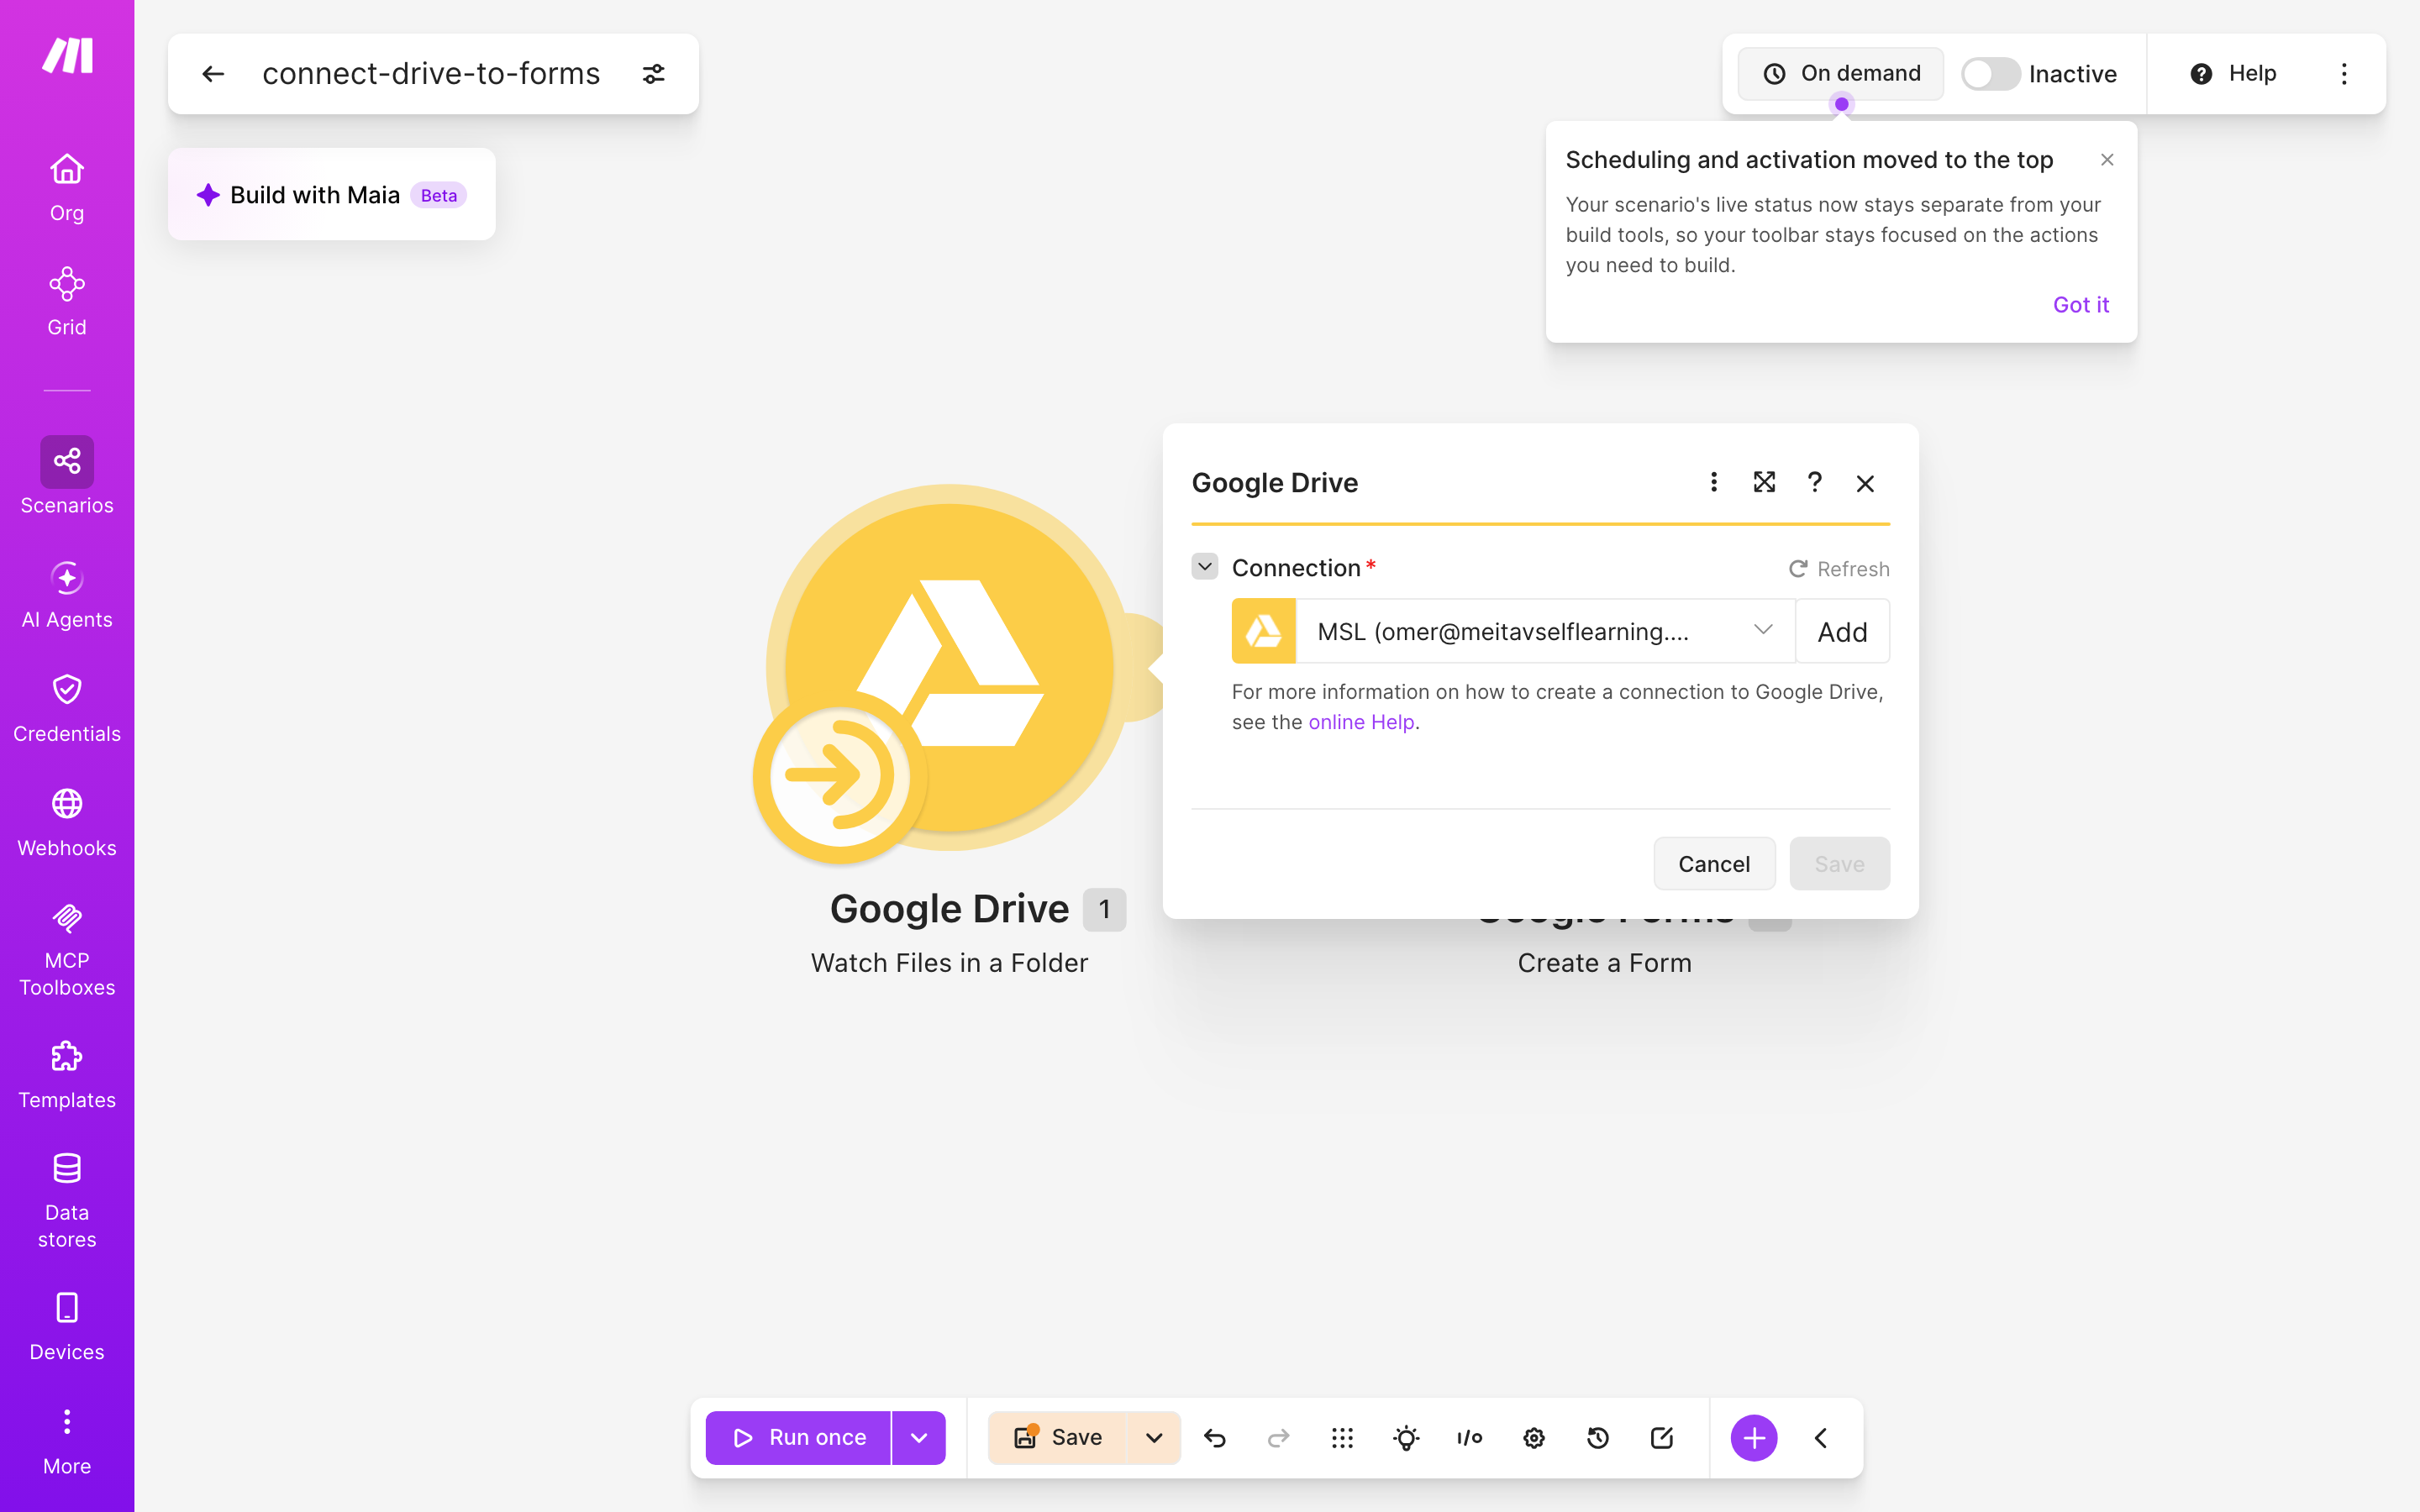Refresh the connection list

coord(1839,569)
